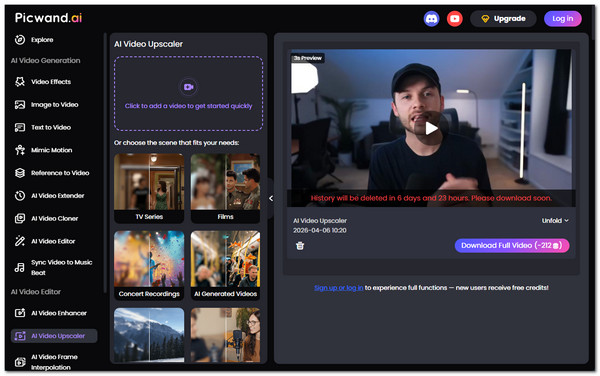This screenshot has height=376, width=600.
Task: Select the AI Video Frame Interpolation icon
Action: click(20, 362)
